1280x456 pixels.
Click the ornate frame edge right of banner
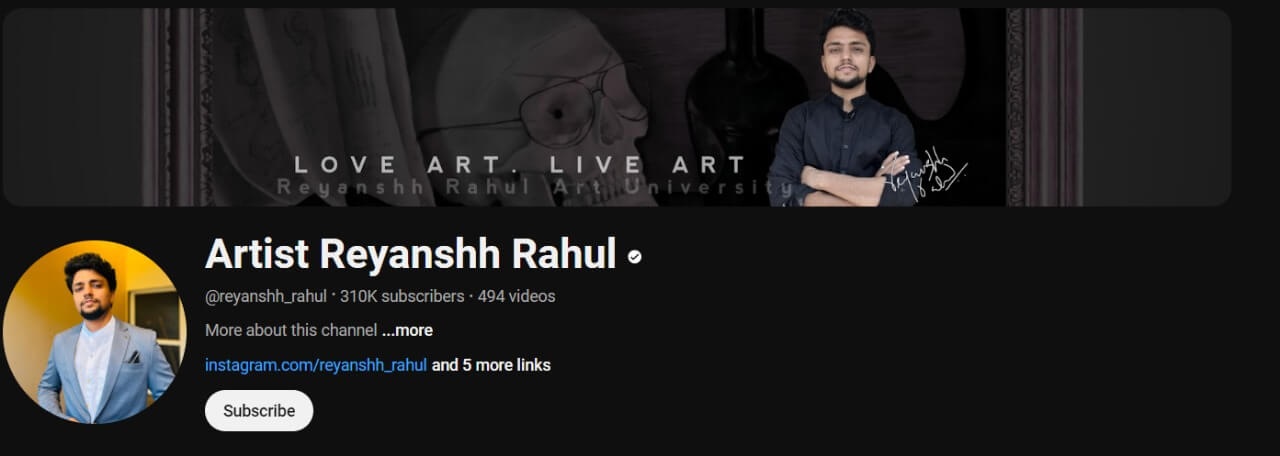point(1044,107)
